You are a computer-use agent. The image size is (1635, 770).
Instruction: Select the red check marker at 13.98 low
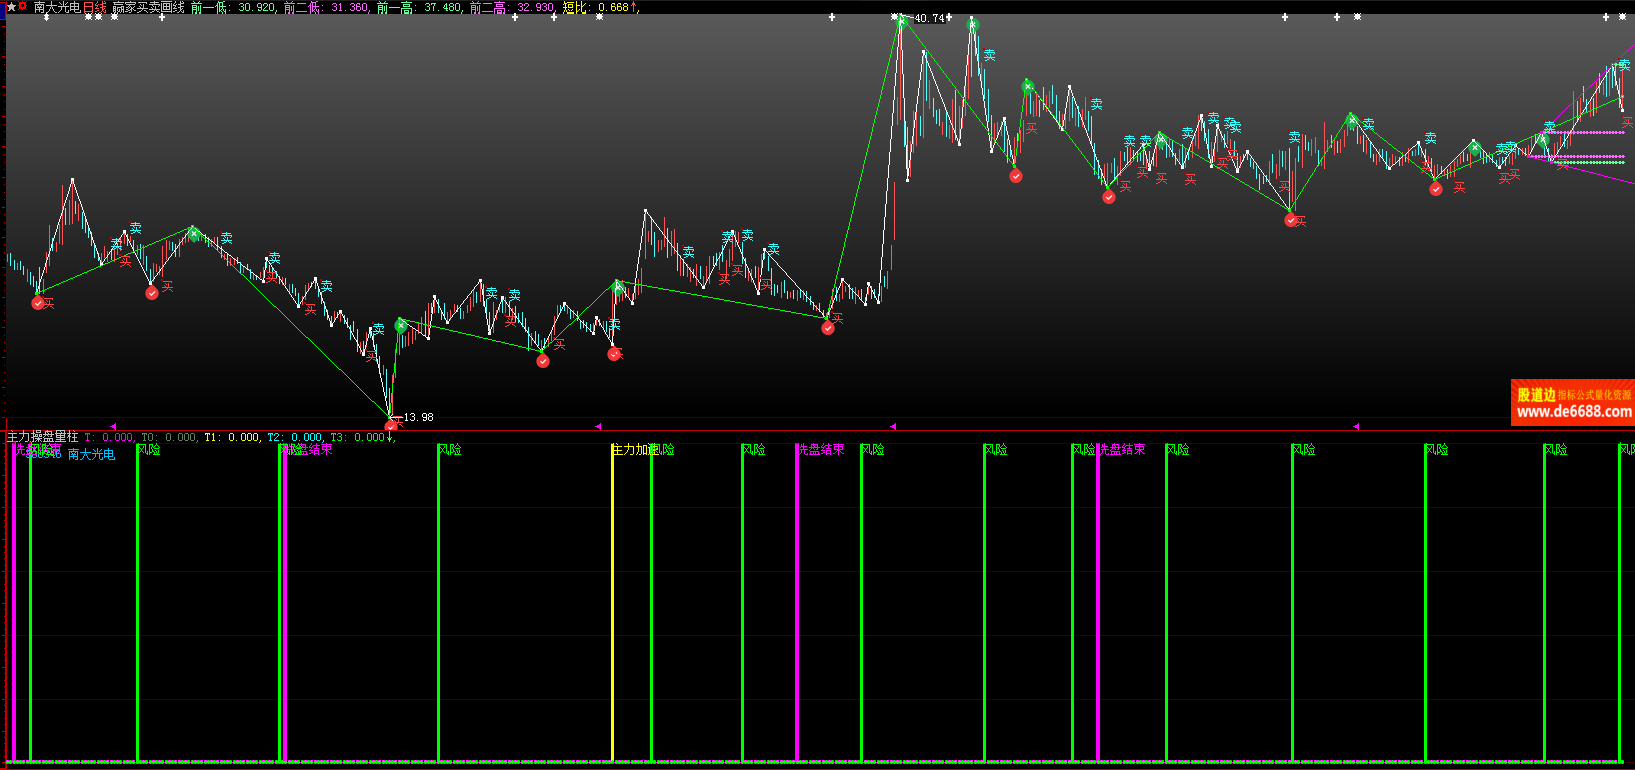(x=391, y=427)
